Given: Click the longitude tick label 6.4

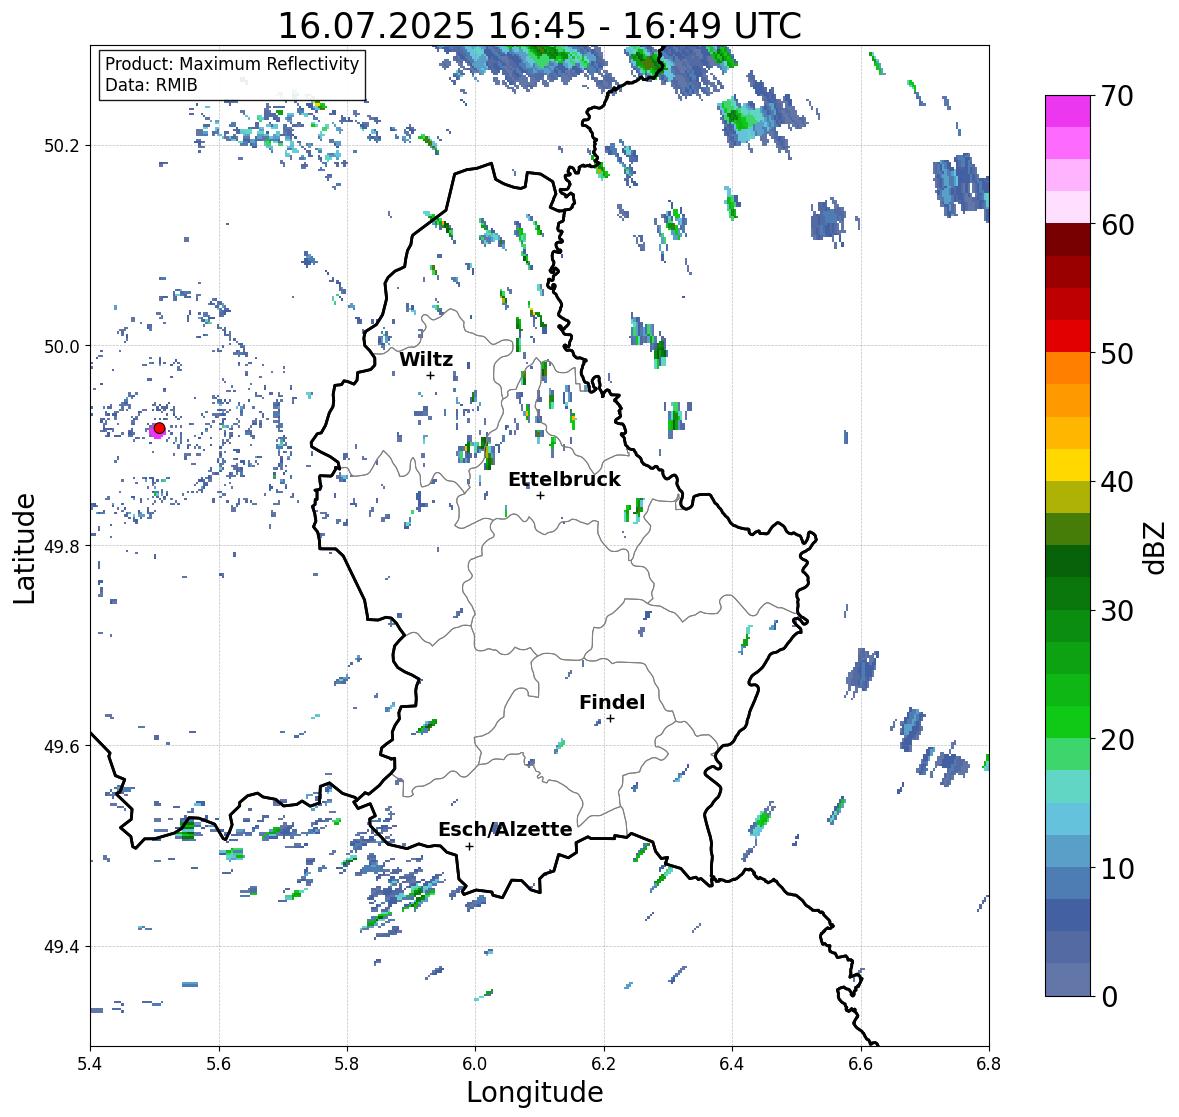Looking at the screenshot, I should [732, 1064].
